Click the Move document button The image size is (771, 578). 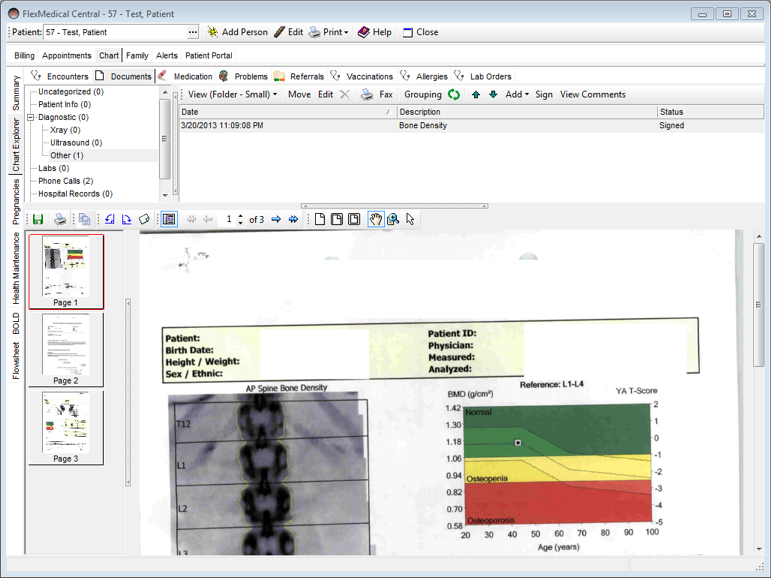click(x=299, y=94)
